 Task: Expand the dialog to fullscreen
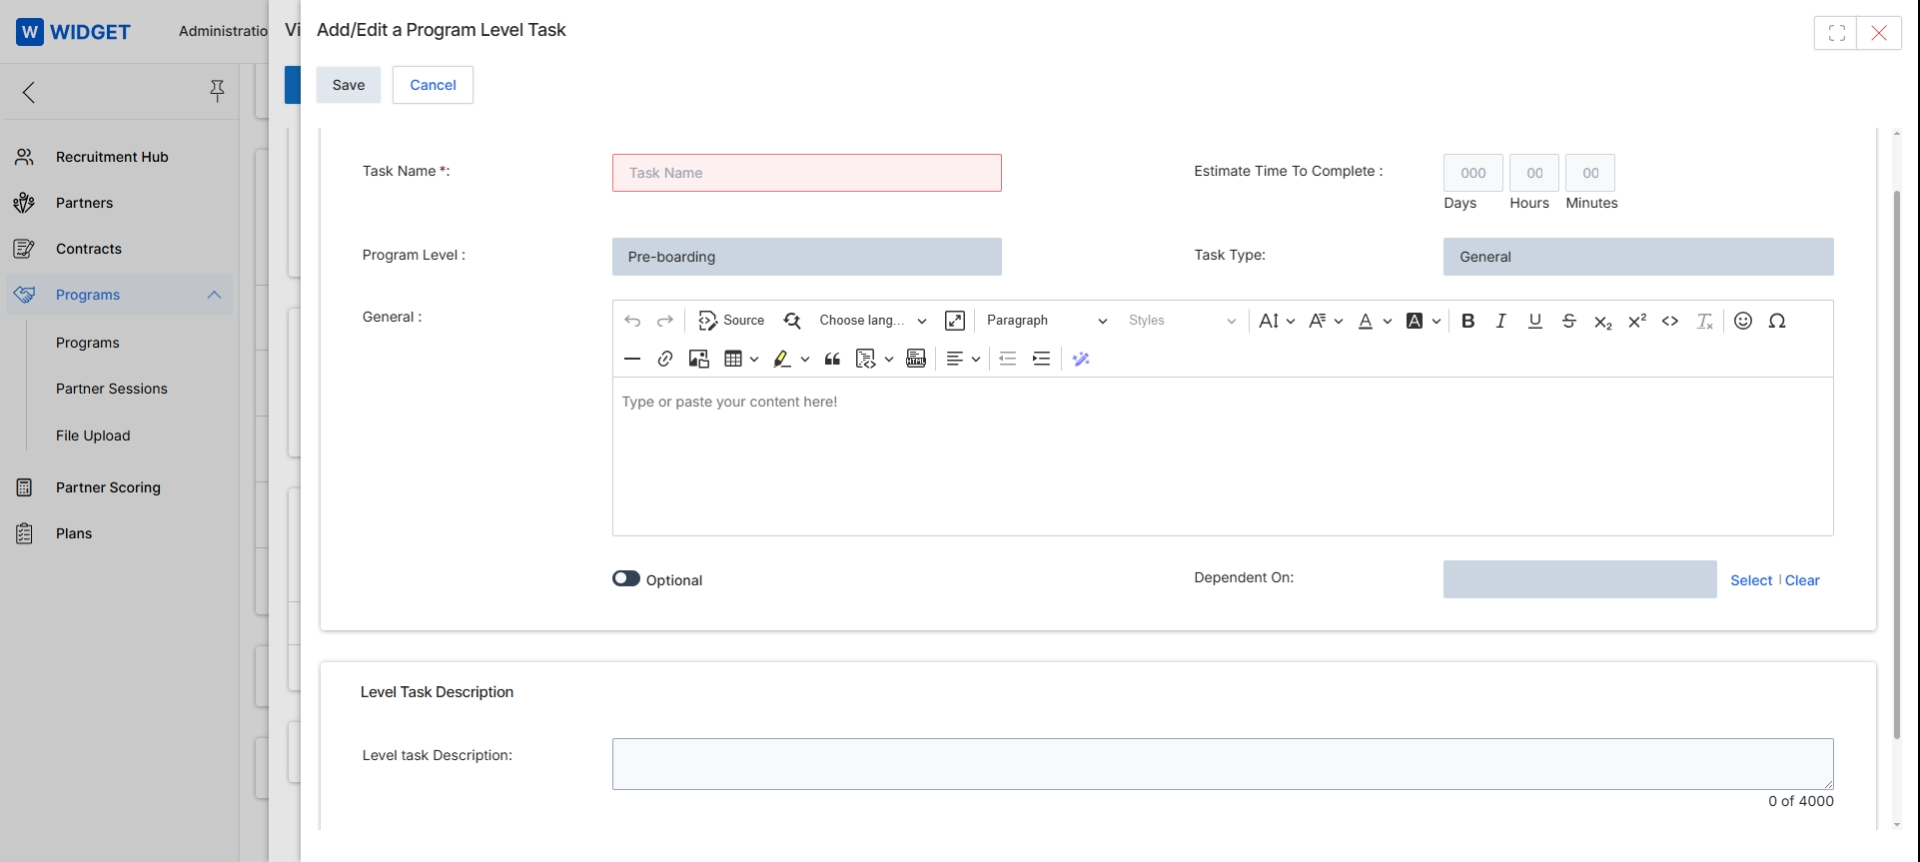1836,33
